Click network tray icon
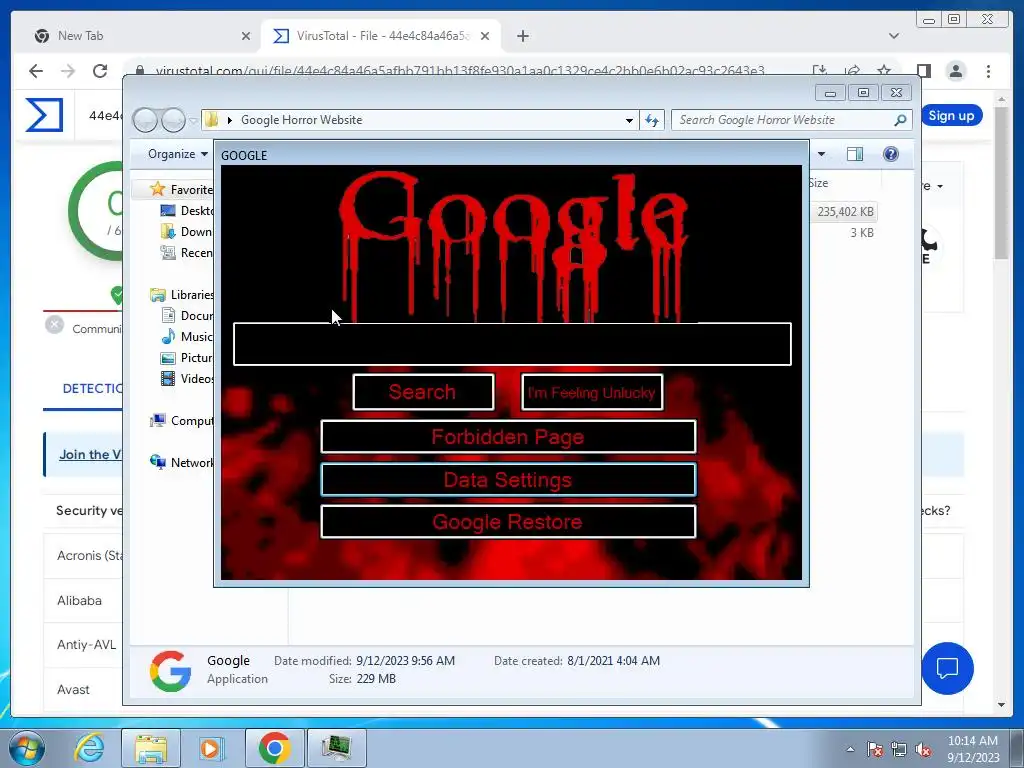 click(899, 749)
